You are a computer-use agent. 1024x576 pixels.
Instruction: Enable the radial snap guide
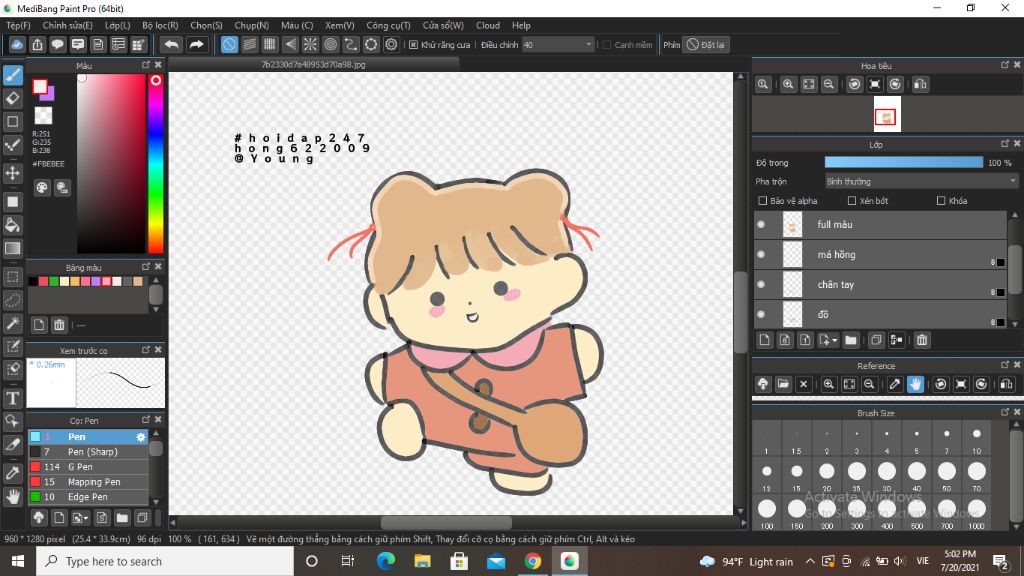point(310,44)
